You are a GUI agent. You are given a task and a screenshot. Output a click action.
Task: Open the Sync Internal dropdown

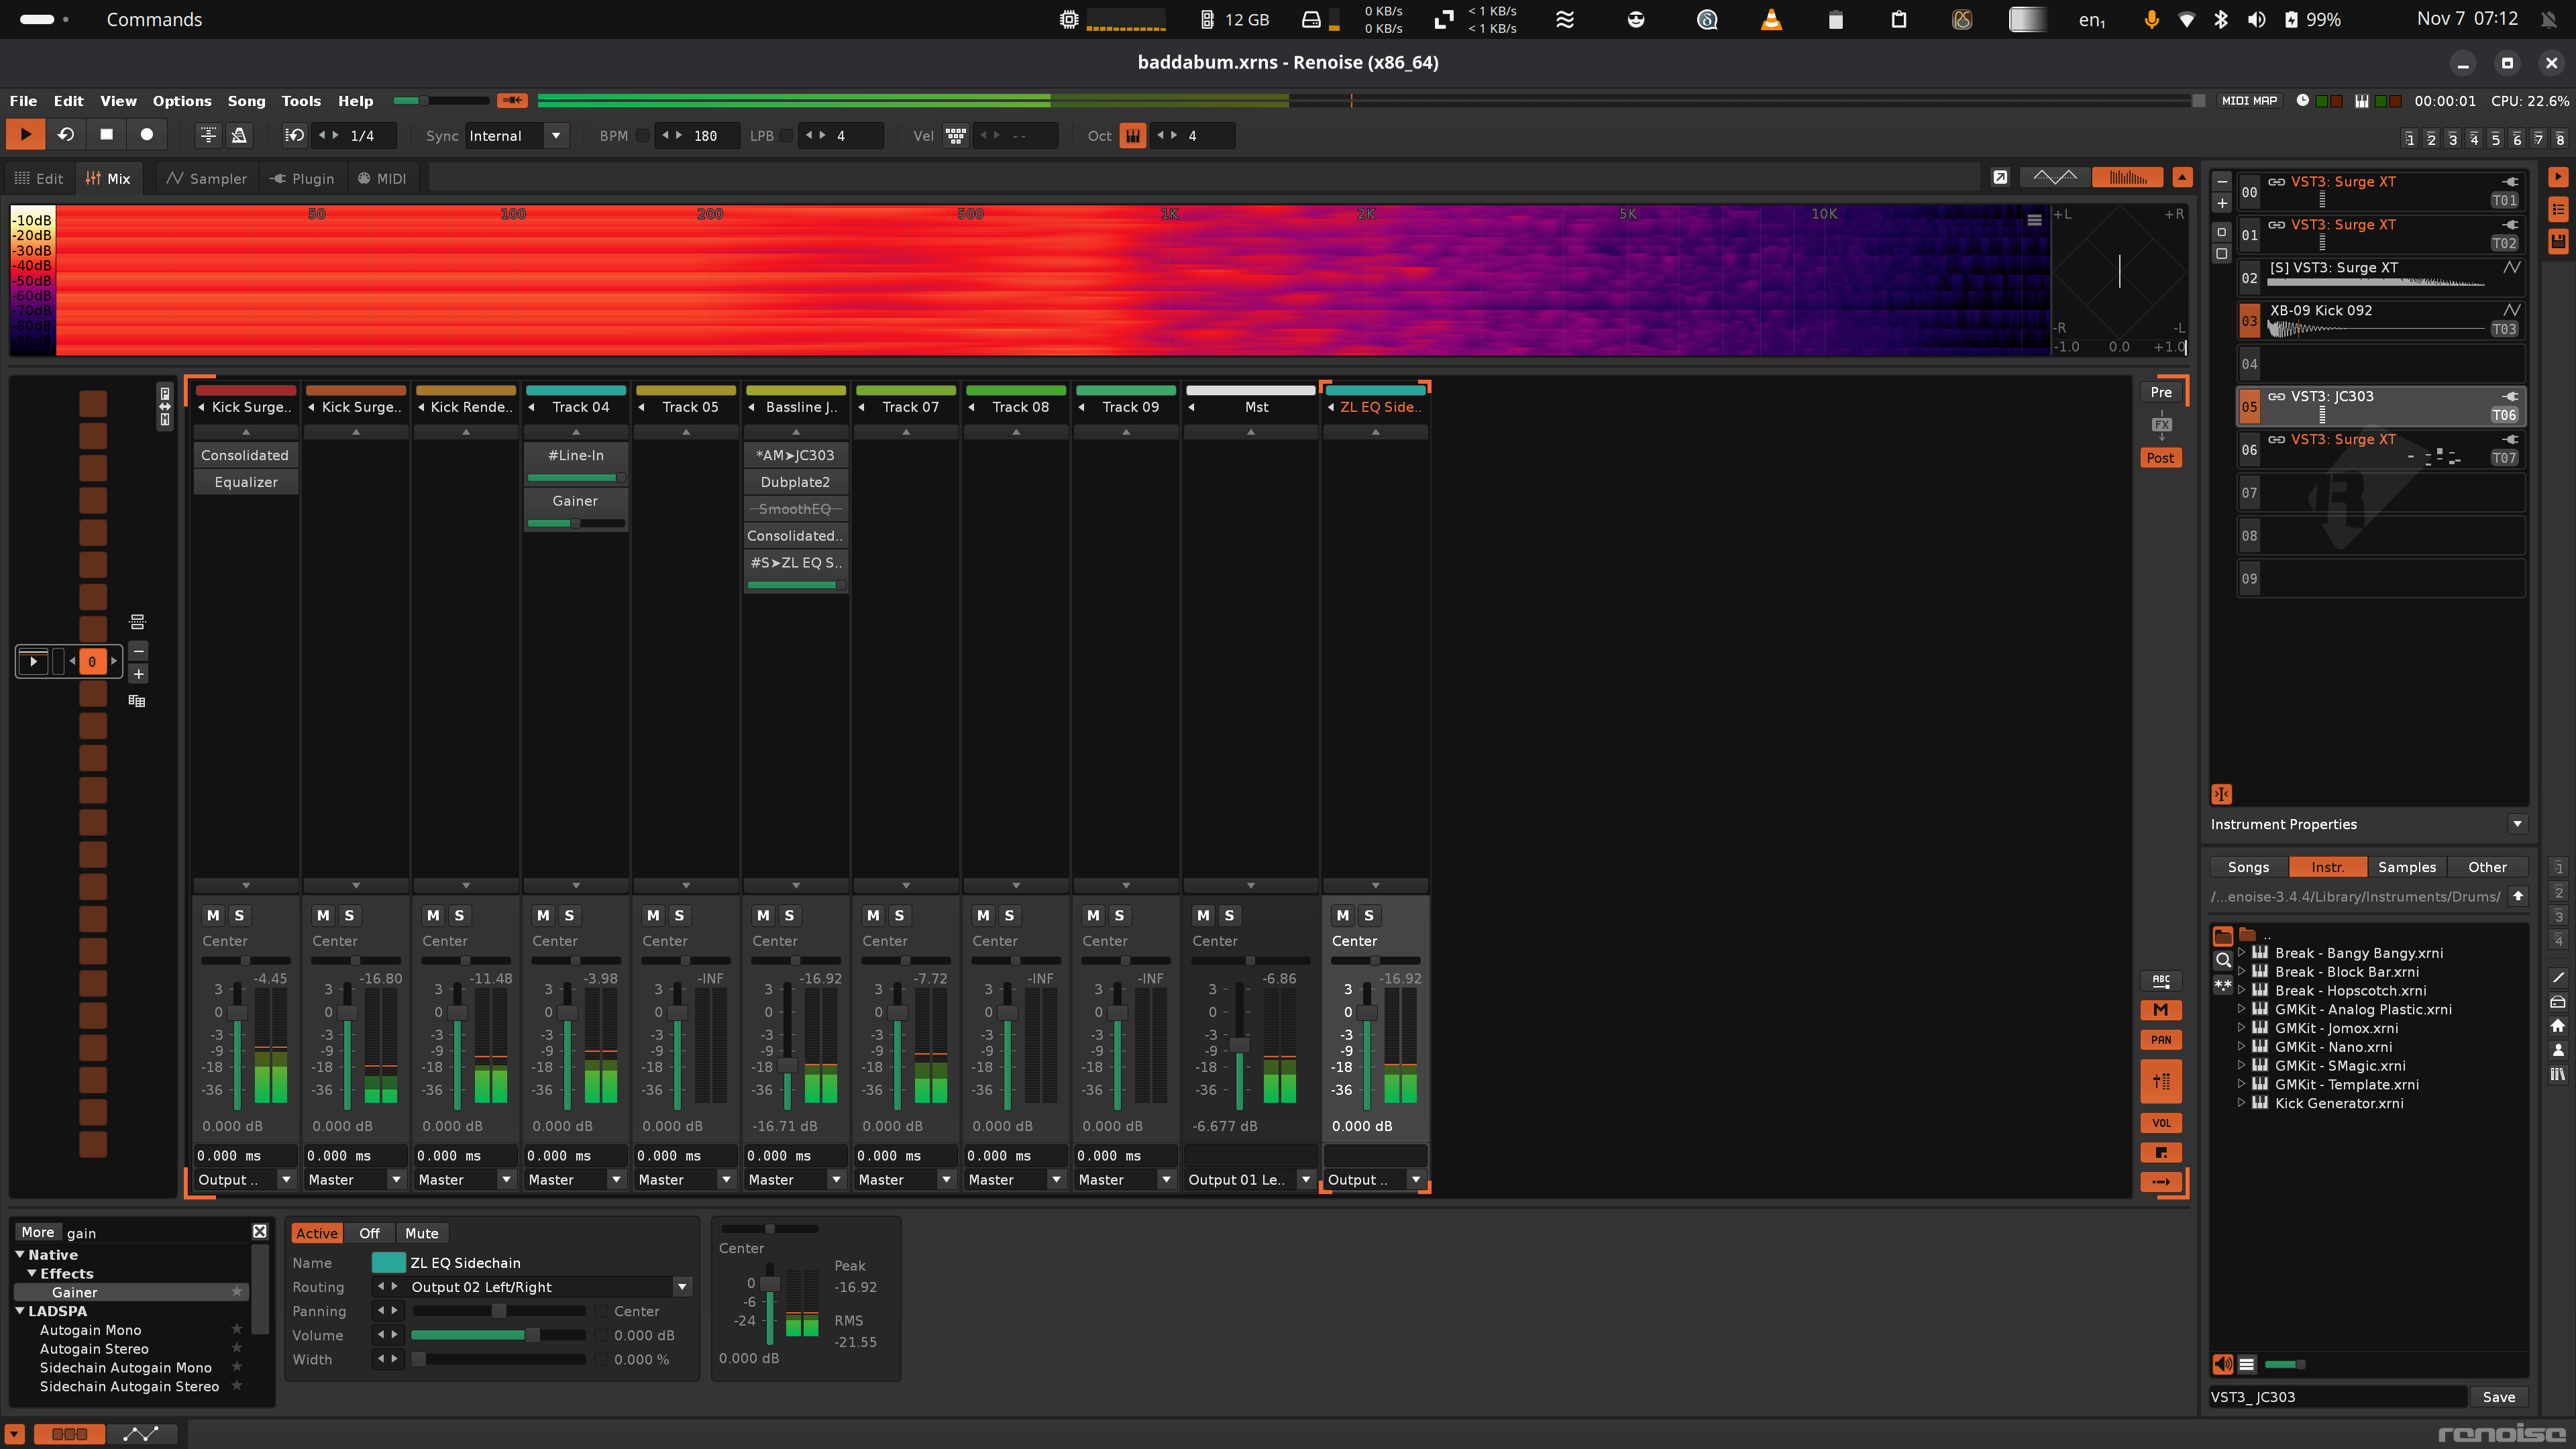coord(556,136)
